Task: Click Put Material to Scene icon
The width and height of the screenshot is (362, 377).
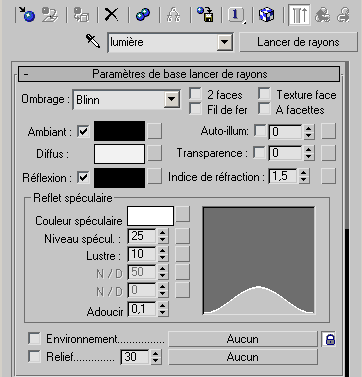Action: (x=50, y=15)
